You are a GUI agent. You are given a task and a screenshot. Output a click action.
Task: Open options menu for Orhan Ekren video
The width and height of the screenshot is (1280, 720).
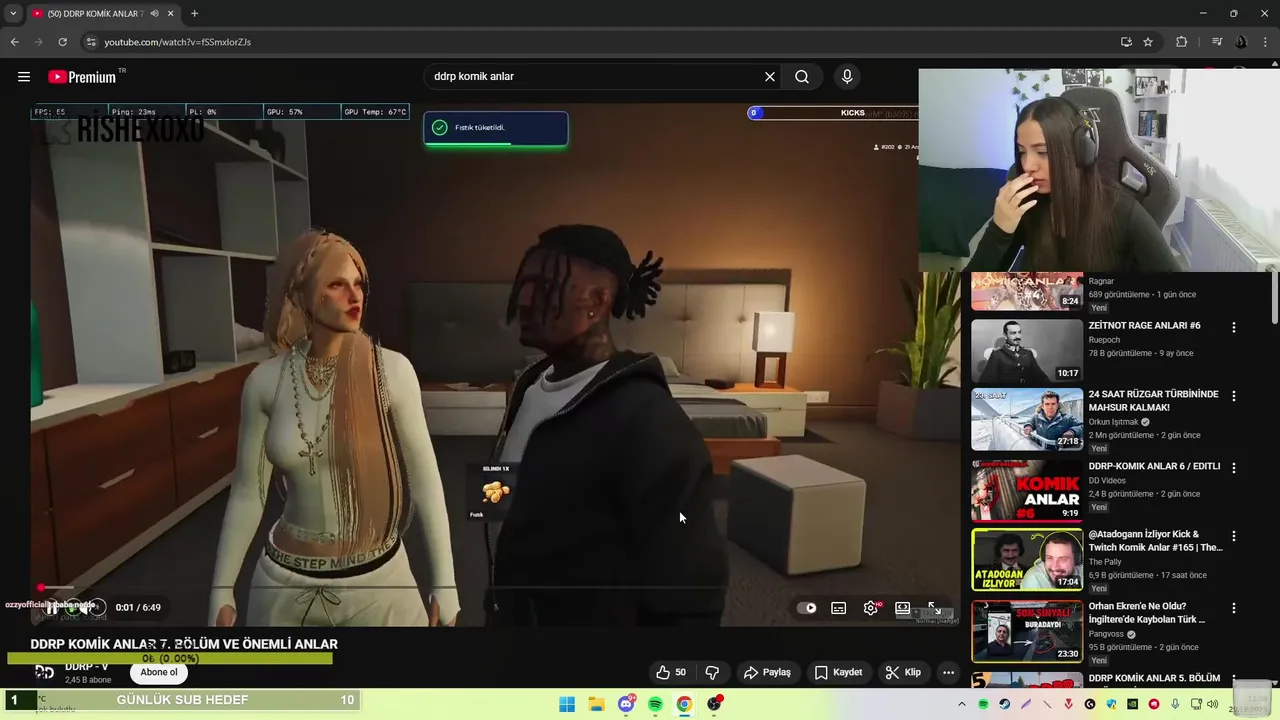1233,608
